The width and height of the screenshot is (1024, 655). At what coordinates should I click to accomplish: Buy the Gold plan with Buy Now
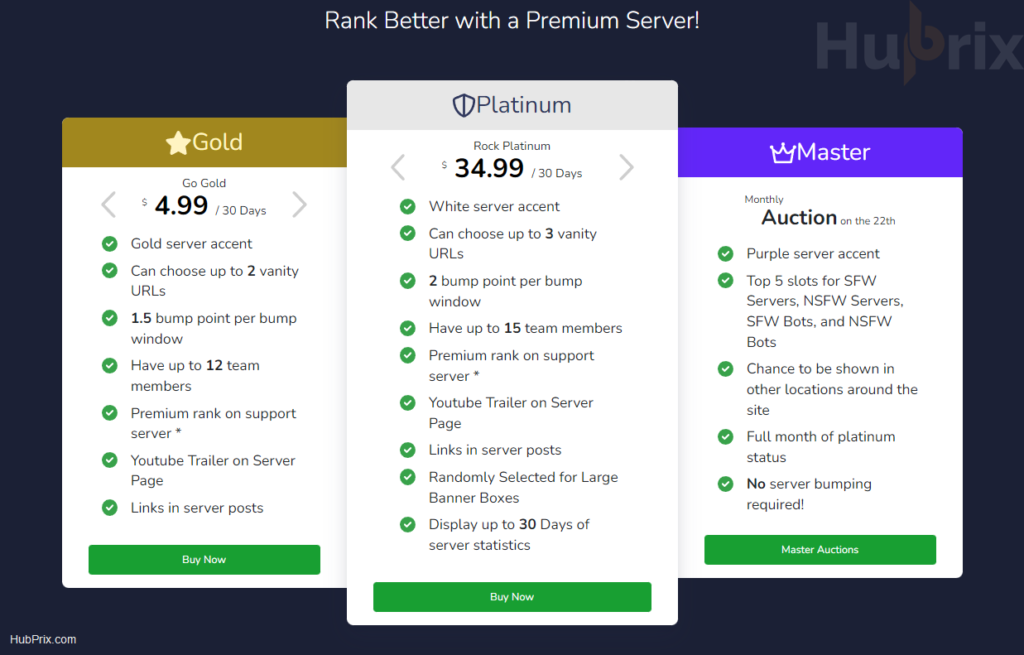pos(204,560)
